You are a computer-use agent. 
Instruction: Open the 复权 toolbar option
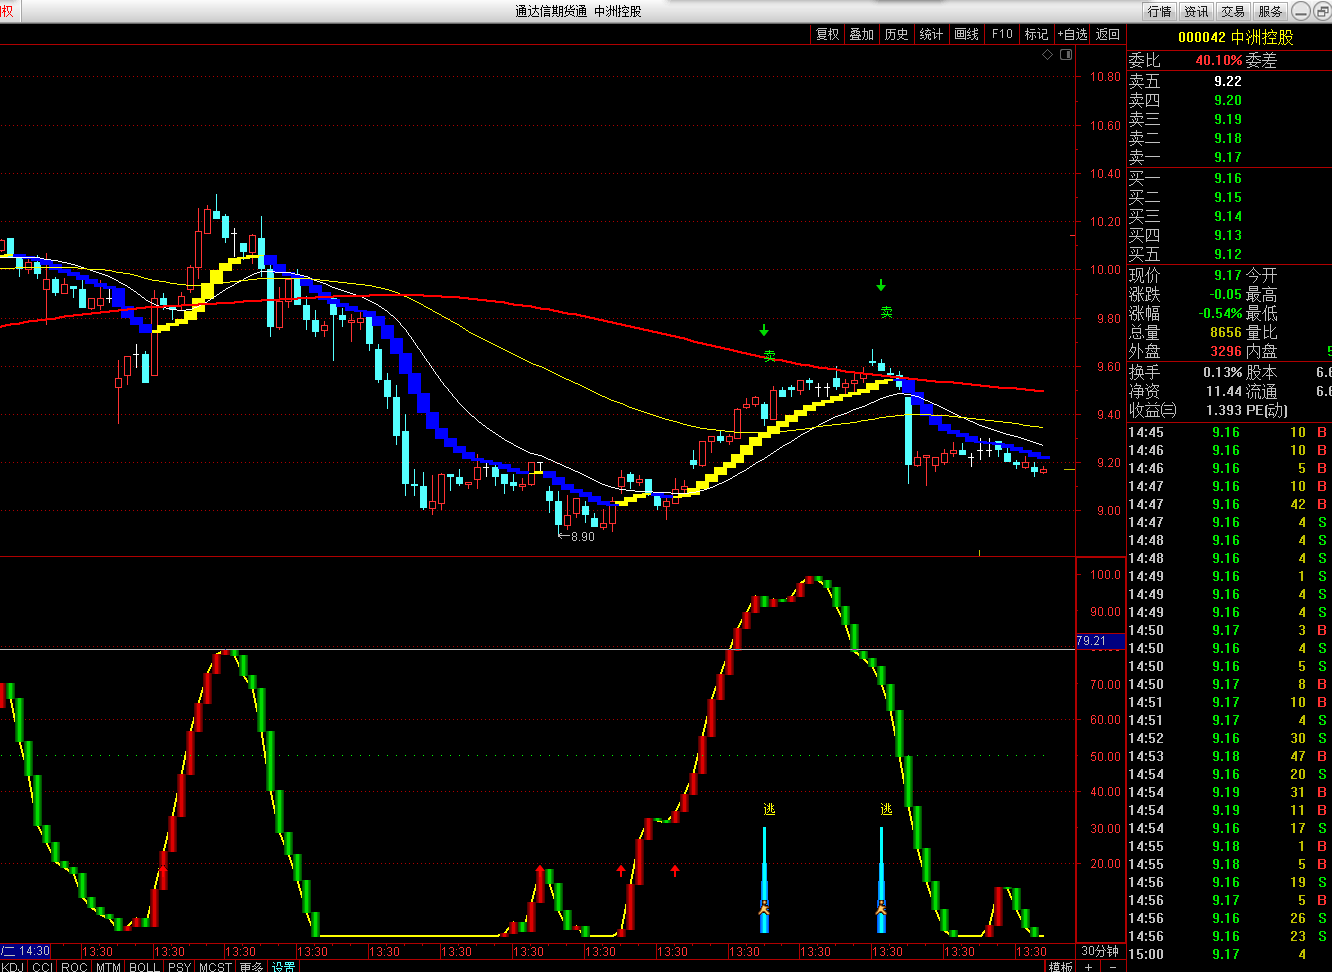(828, 34)
